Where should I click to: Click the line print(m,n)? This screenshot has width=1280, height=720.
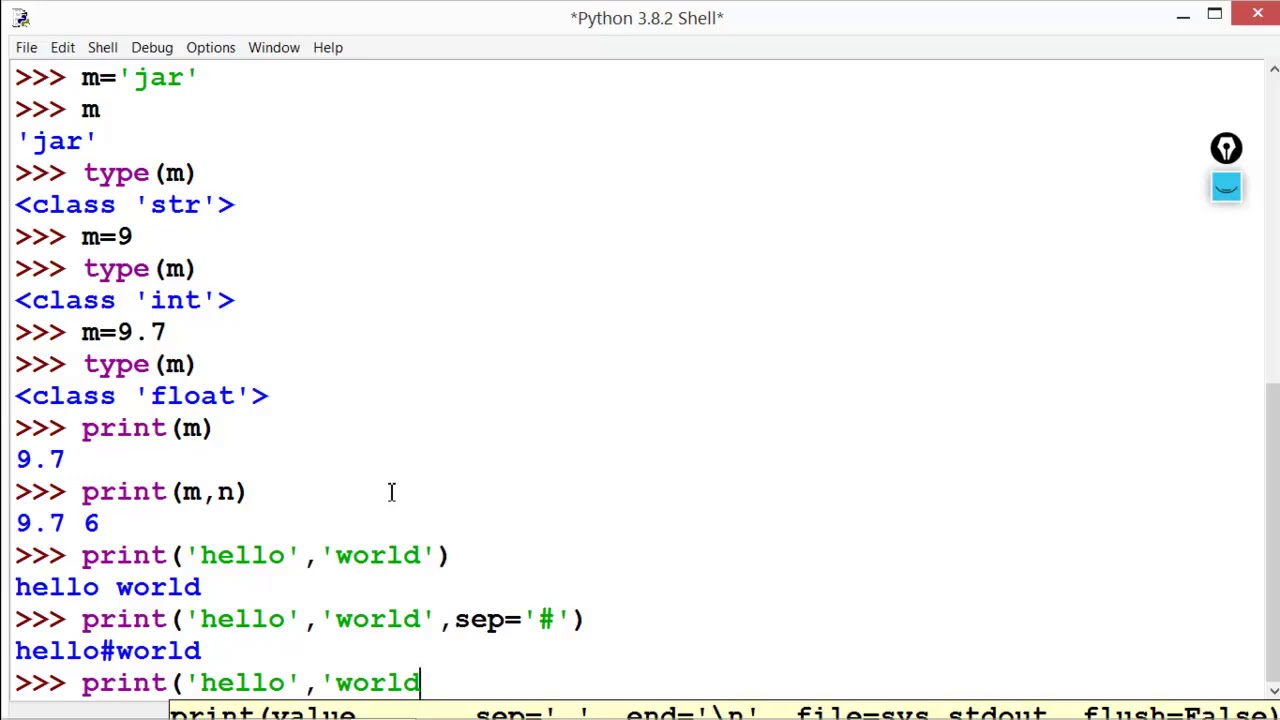point(131,492)
